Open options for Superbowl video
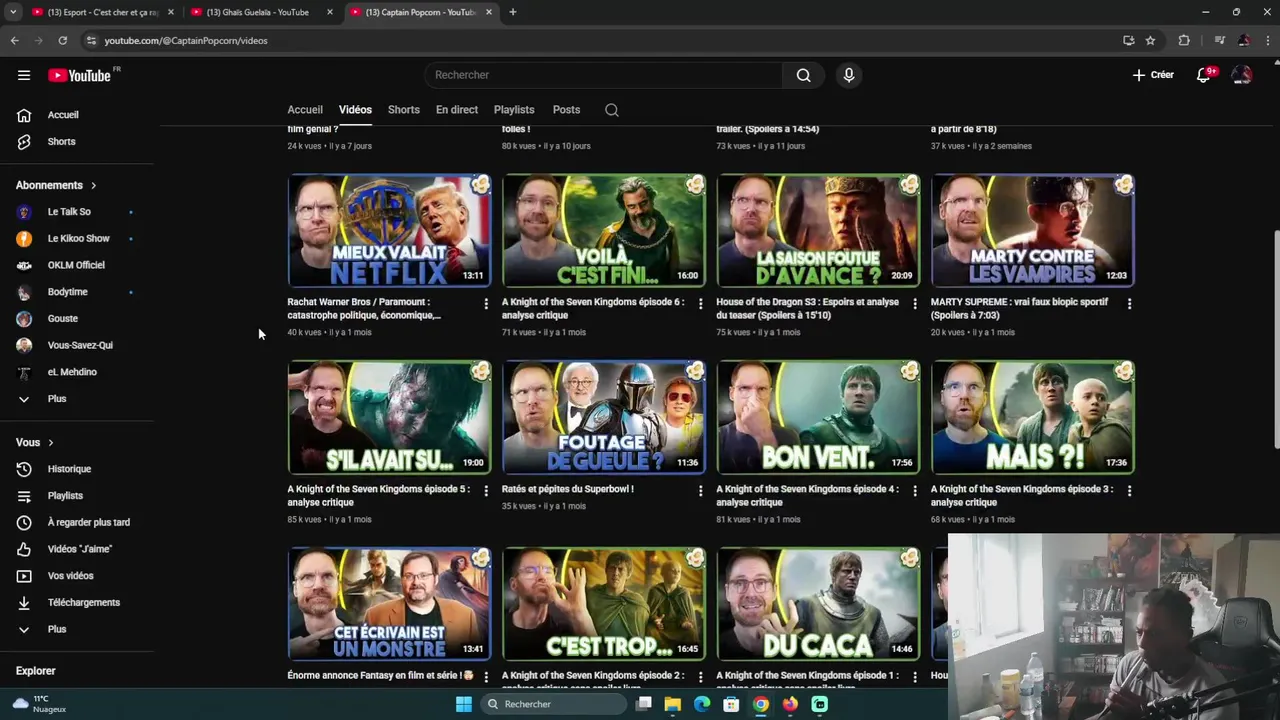 pos(700,491)
